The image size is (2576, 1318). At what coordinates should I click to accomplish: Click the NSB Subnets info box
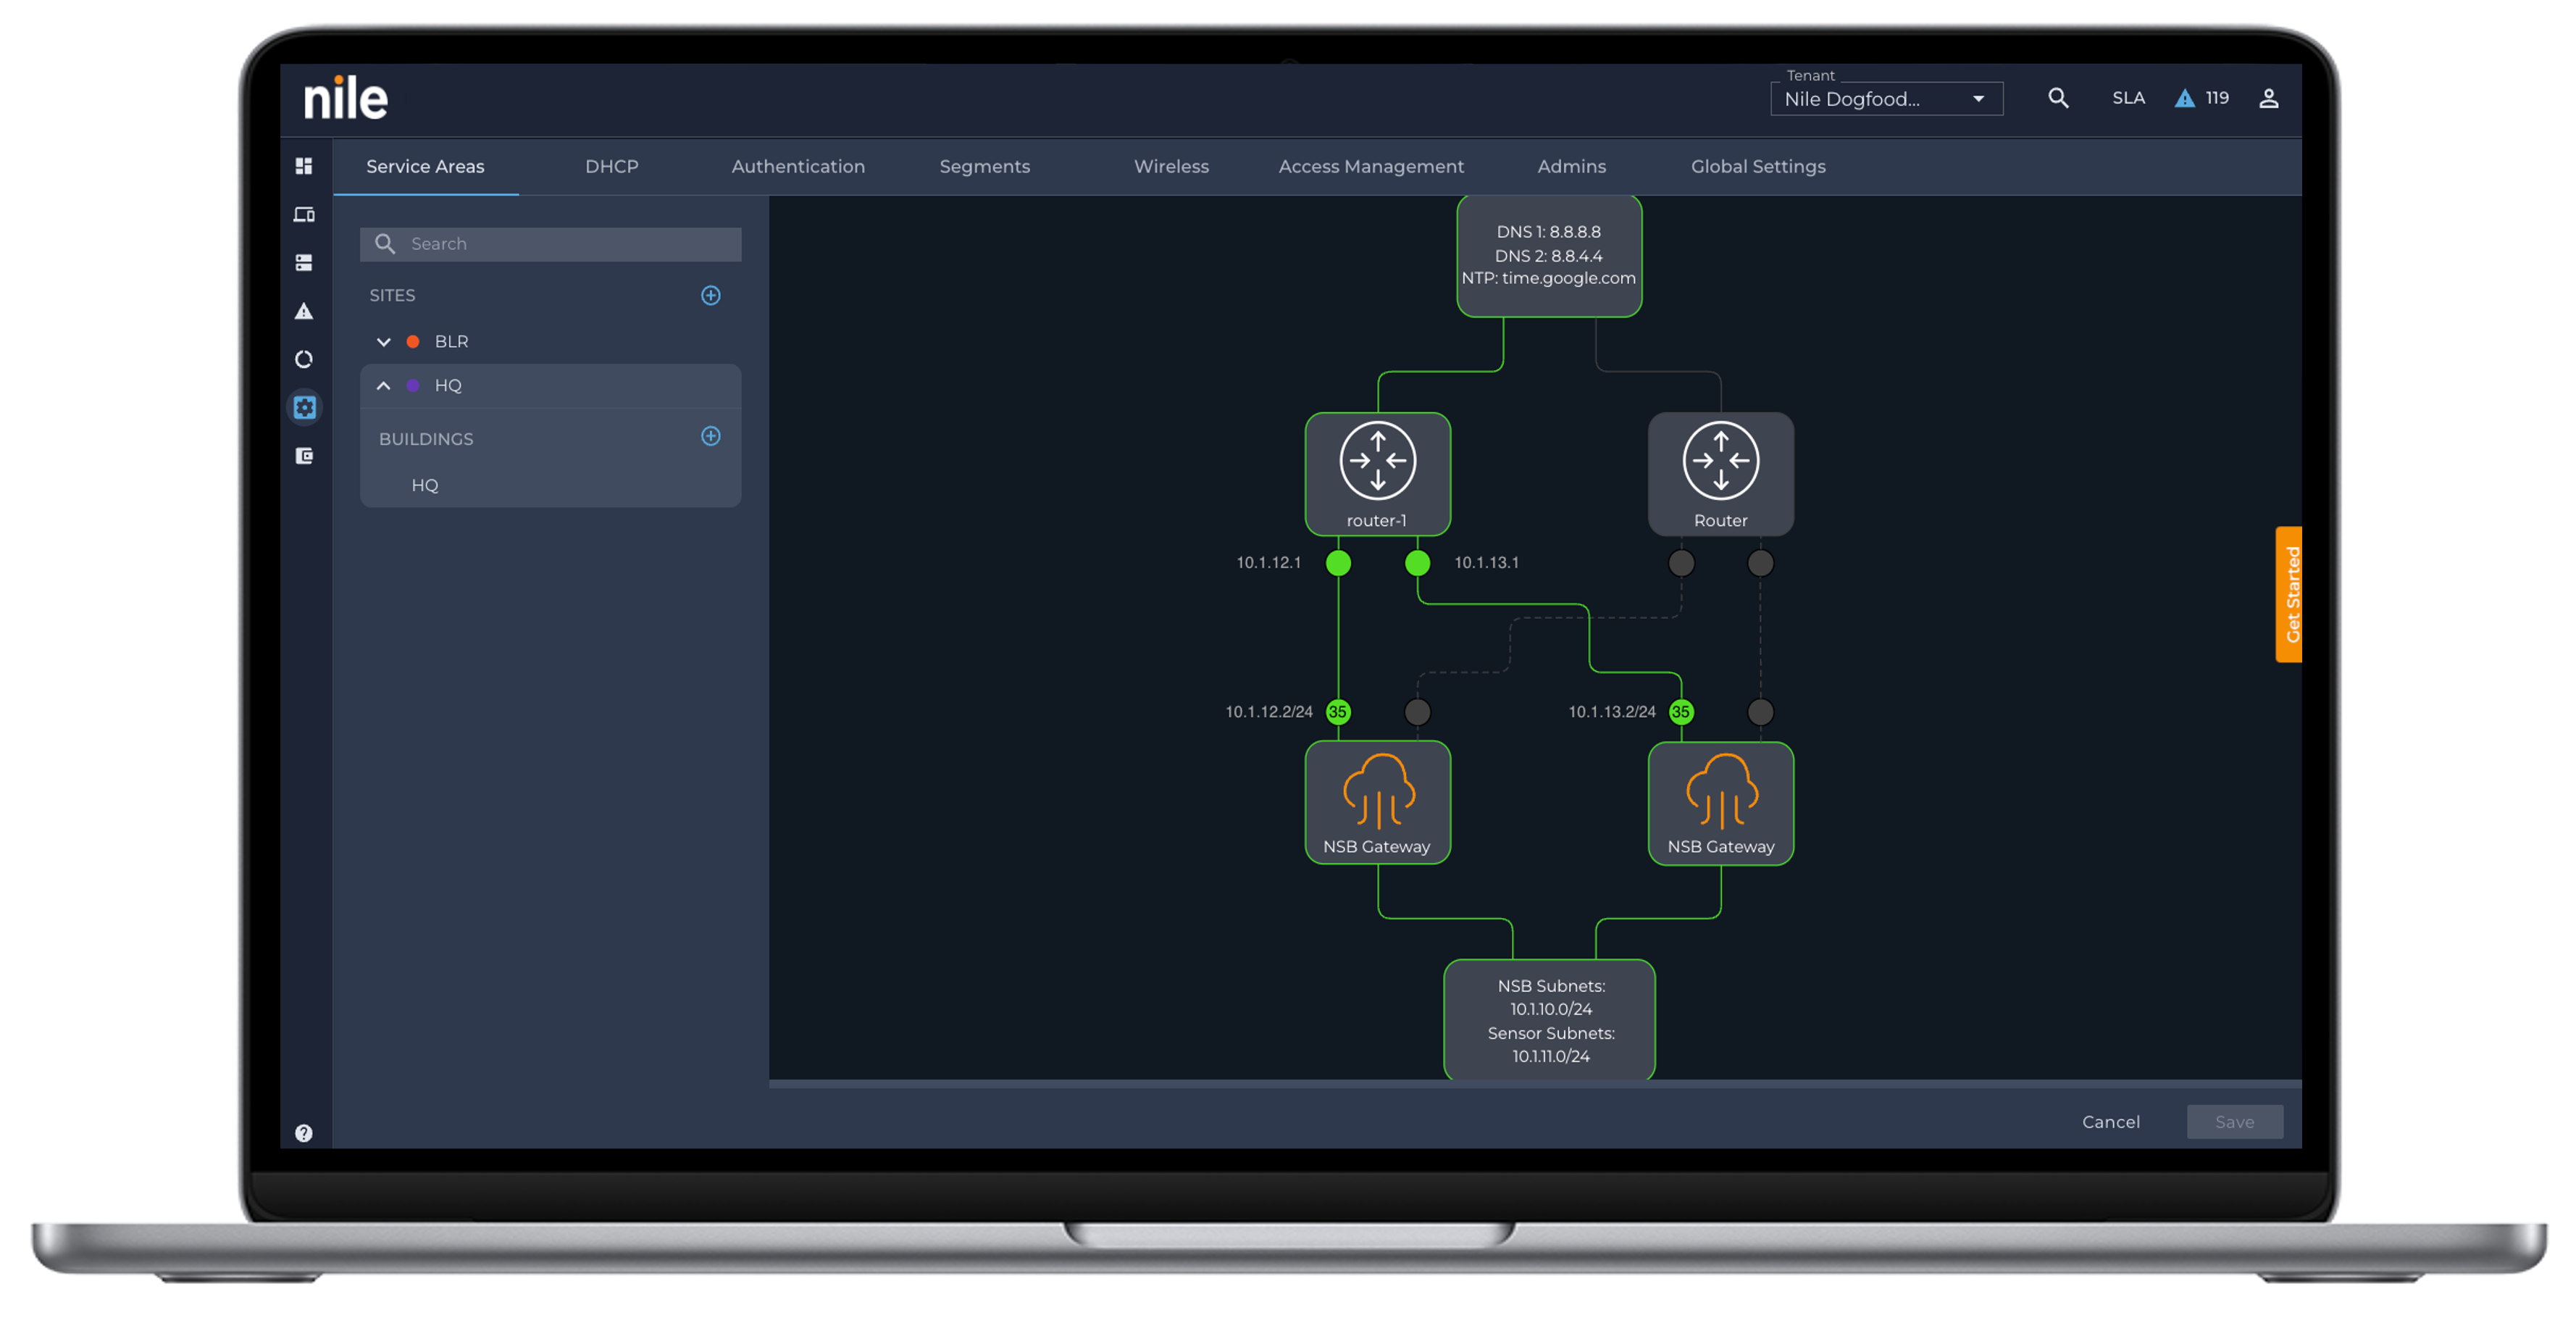point(1549,1020)
